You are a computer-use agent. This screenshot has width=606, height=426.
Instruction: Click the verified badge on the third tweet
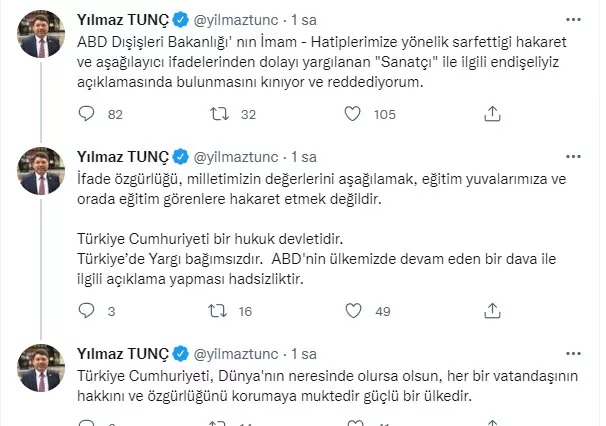tap(181, 352)
